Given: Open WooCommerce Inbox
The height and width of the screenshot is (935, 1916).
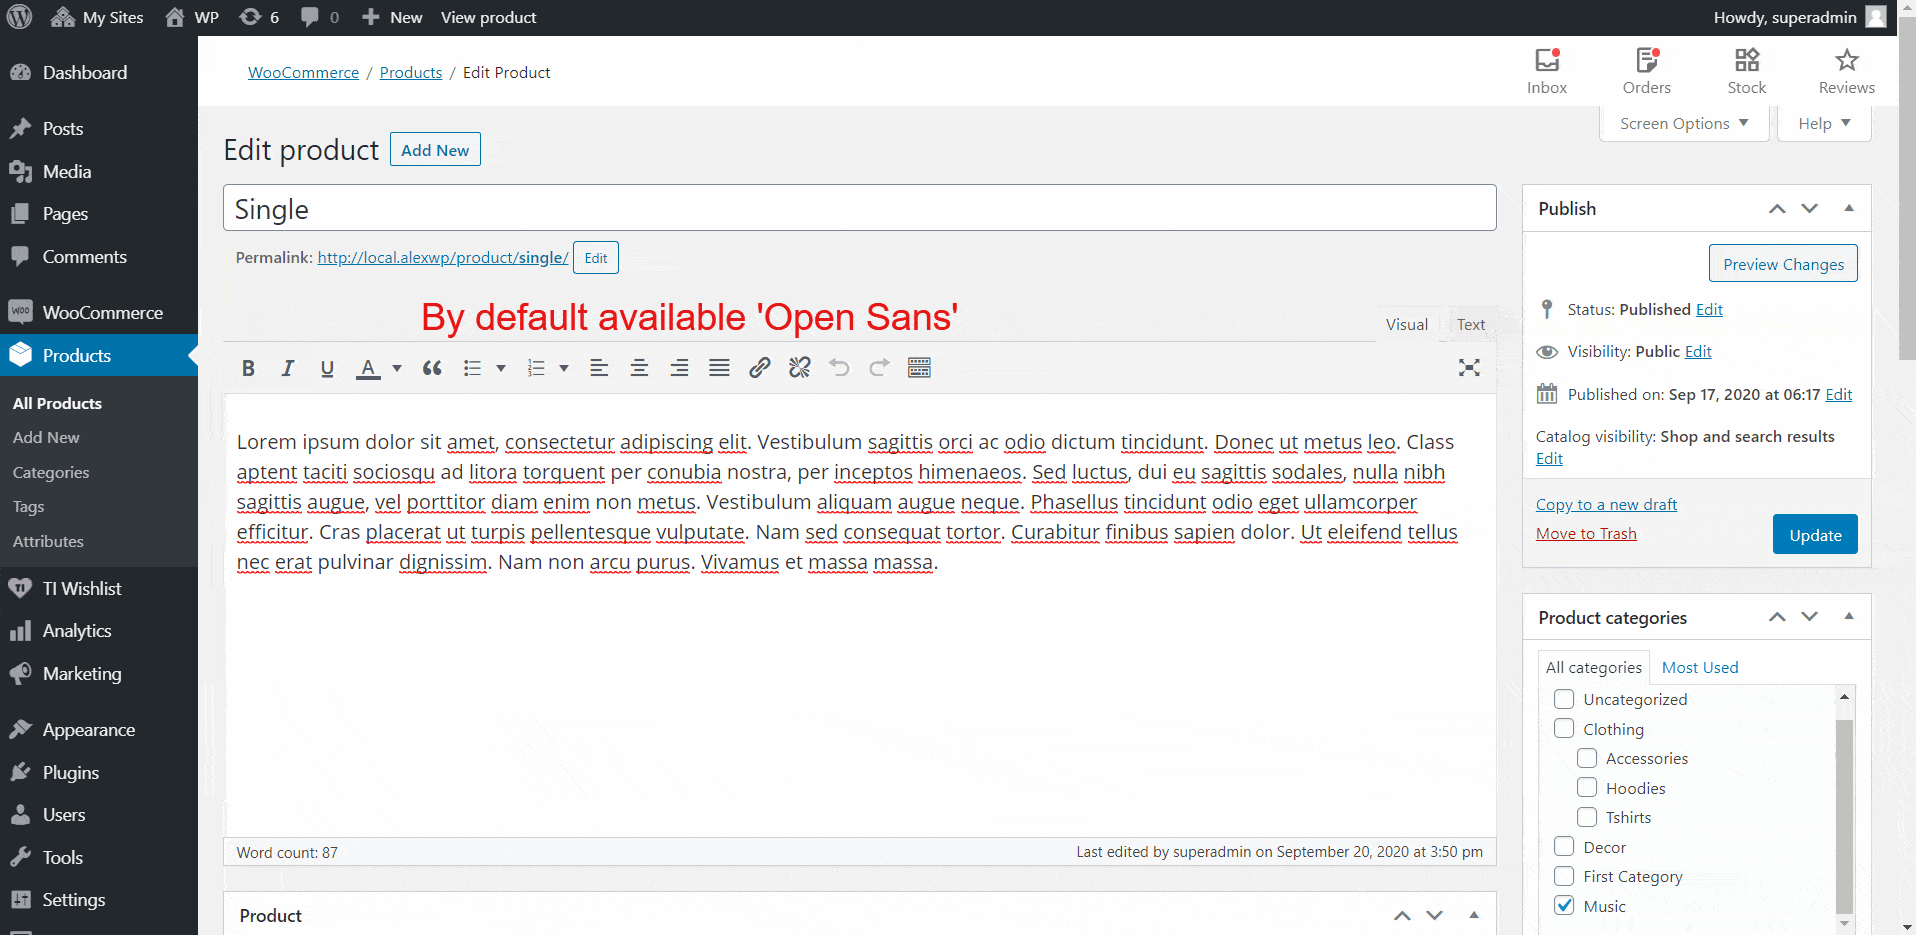Looking at the screenshot, I should [x=1547, y=71].
